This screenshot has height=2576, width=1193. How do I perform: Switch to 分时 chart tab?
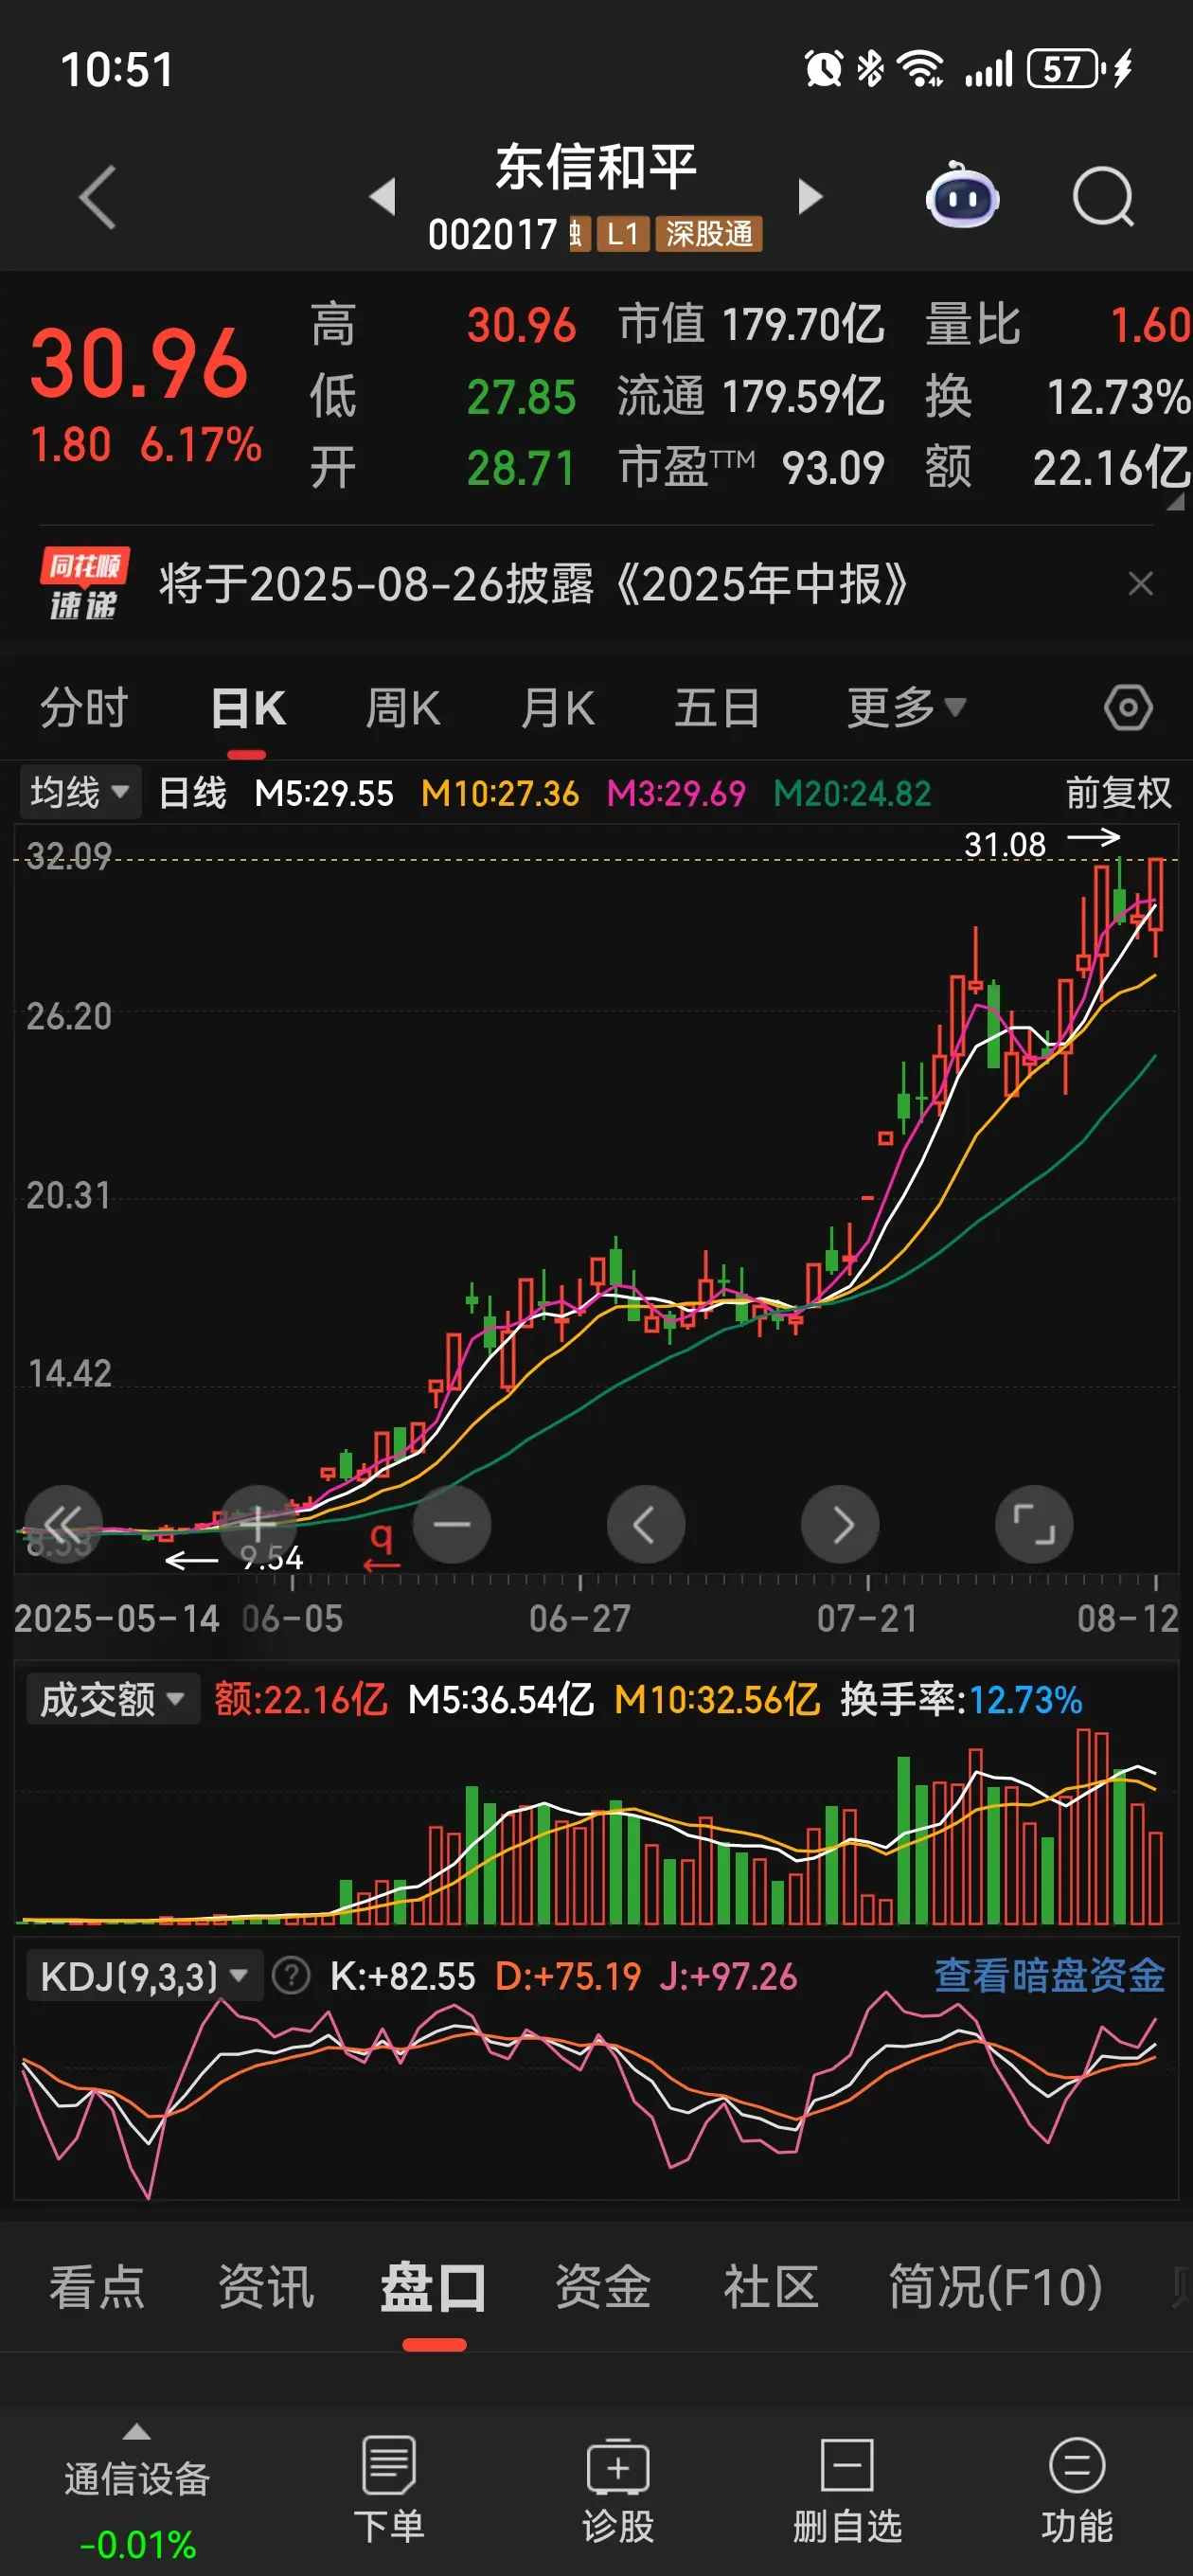click(84, 708)
